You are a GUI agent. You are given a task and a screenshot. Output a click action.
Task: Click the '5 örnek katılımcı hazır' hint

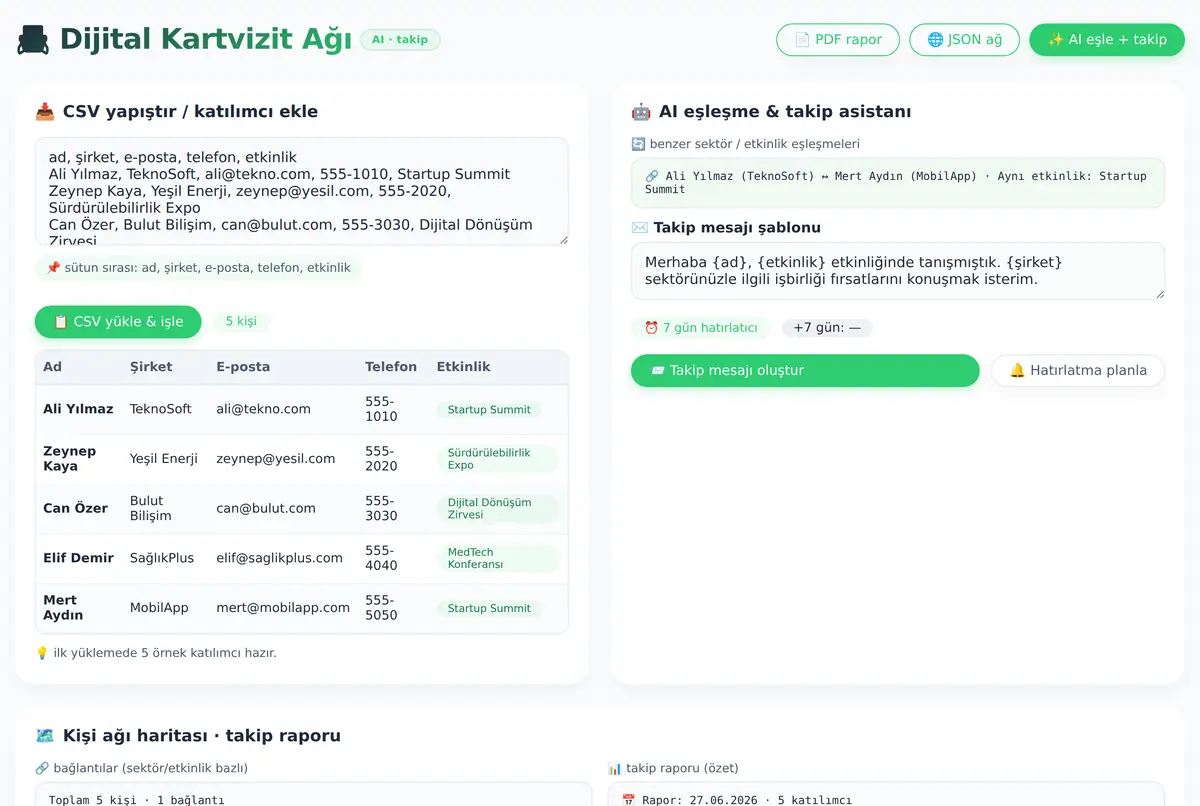click(155, 653)
